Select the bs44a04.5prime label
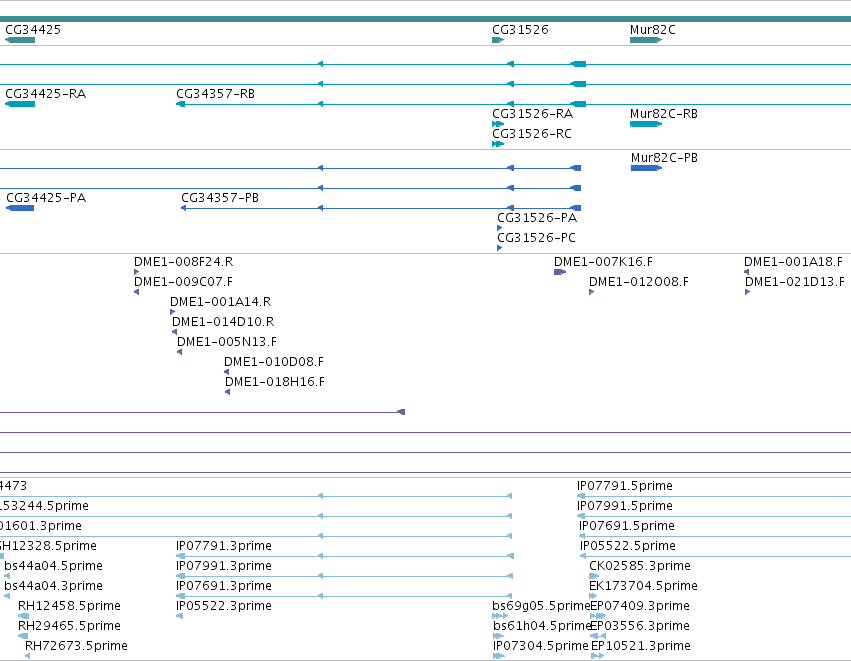The height and width of the screenshot is (661, 851). 53,566
